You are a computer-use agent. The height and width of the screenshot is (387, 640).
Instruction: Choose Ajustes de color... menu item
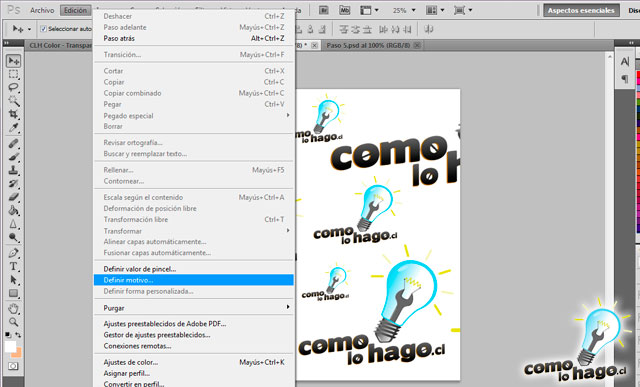coord(193,362)
